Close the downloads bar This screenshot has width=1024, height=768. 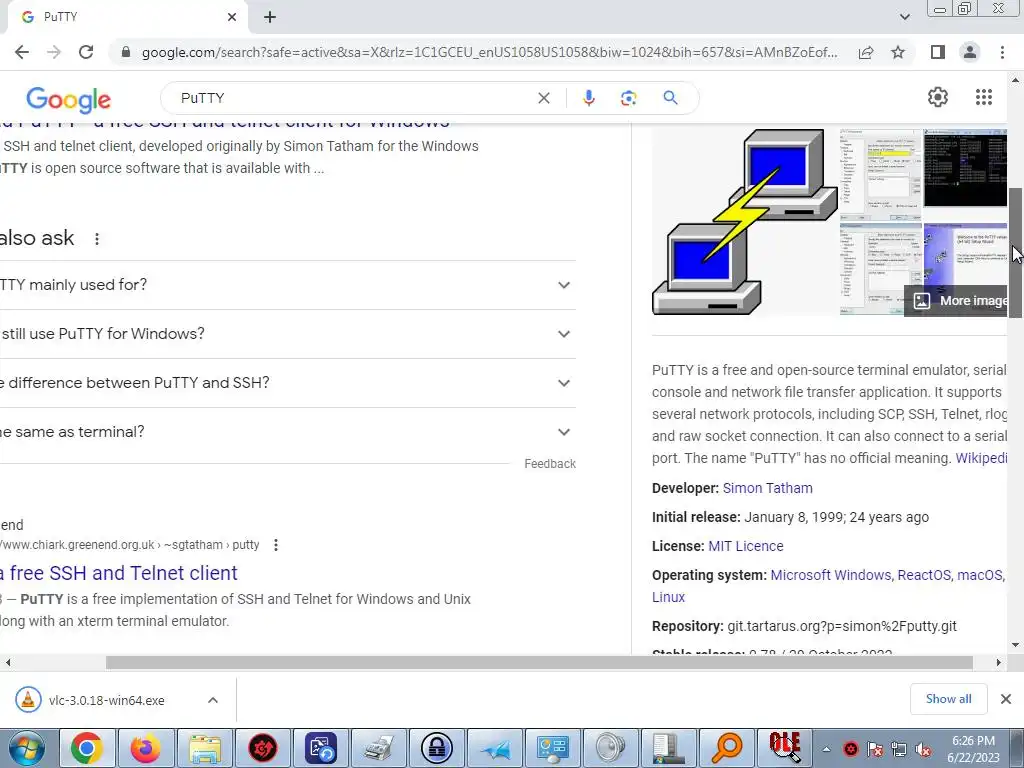(x=1006, y=699)
